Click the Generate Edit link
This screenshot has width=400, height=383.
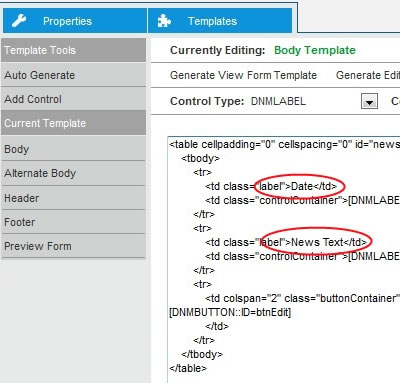pos(368,75)
